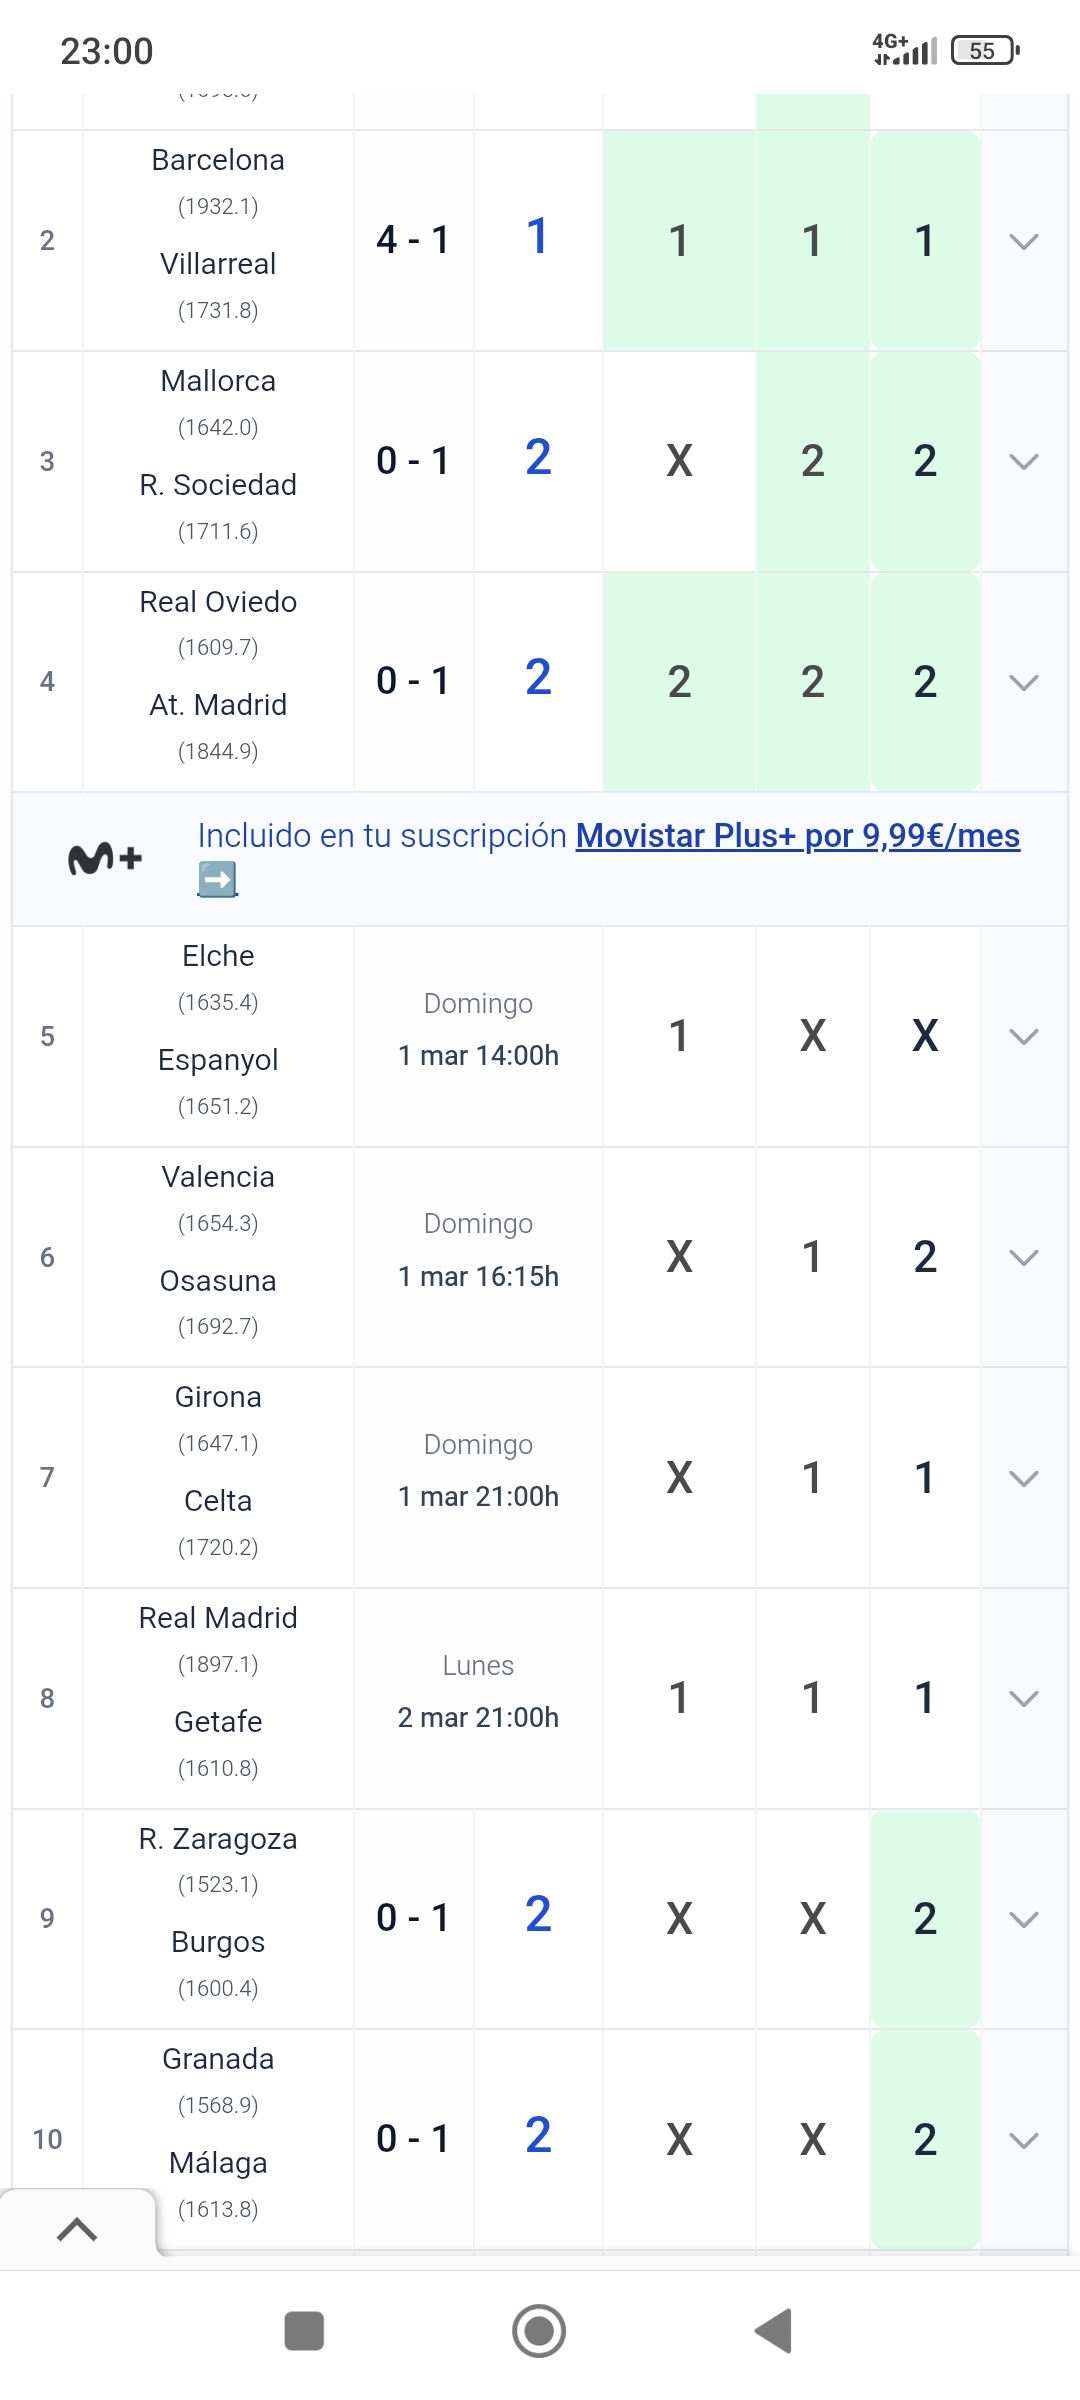This screenshot has width=1080, height=2400.
Task: Expand Granada vs Málaga row chevron
Action: point(1024,2140)
